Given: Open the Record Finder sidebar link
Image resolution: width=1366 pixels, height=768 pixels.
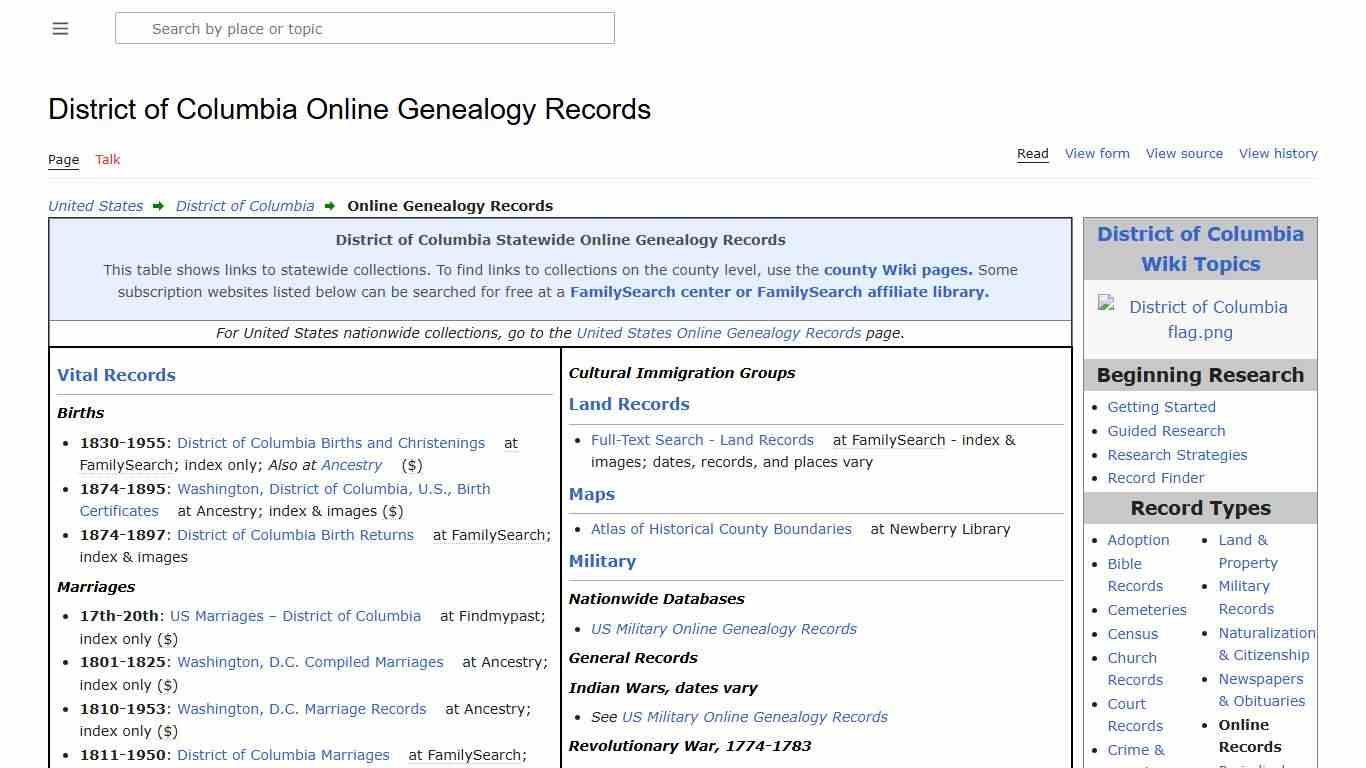Looking at the screenshot, I should coord(1155,478).
